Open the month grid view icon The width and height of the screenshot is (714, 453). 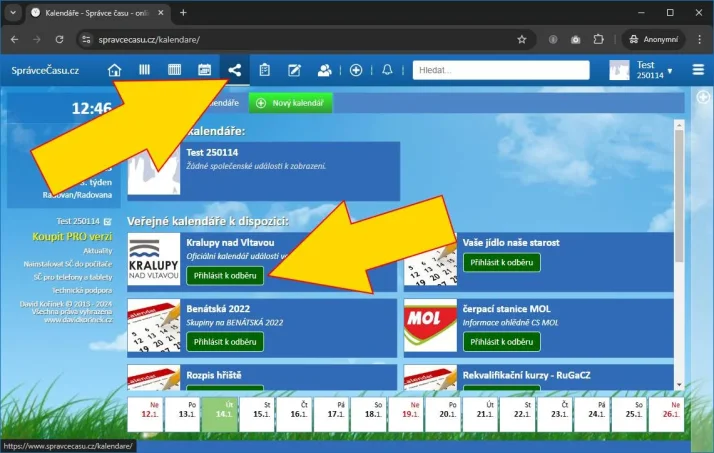coord(174,70)
